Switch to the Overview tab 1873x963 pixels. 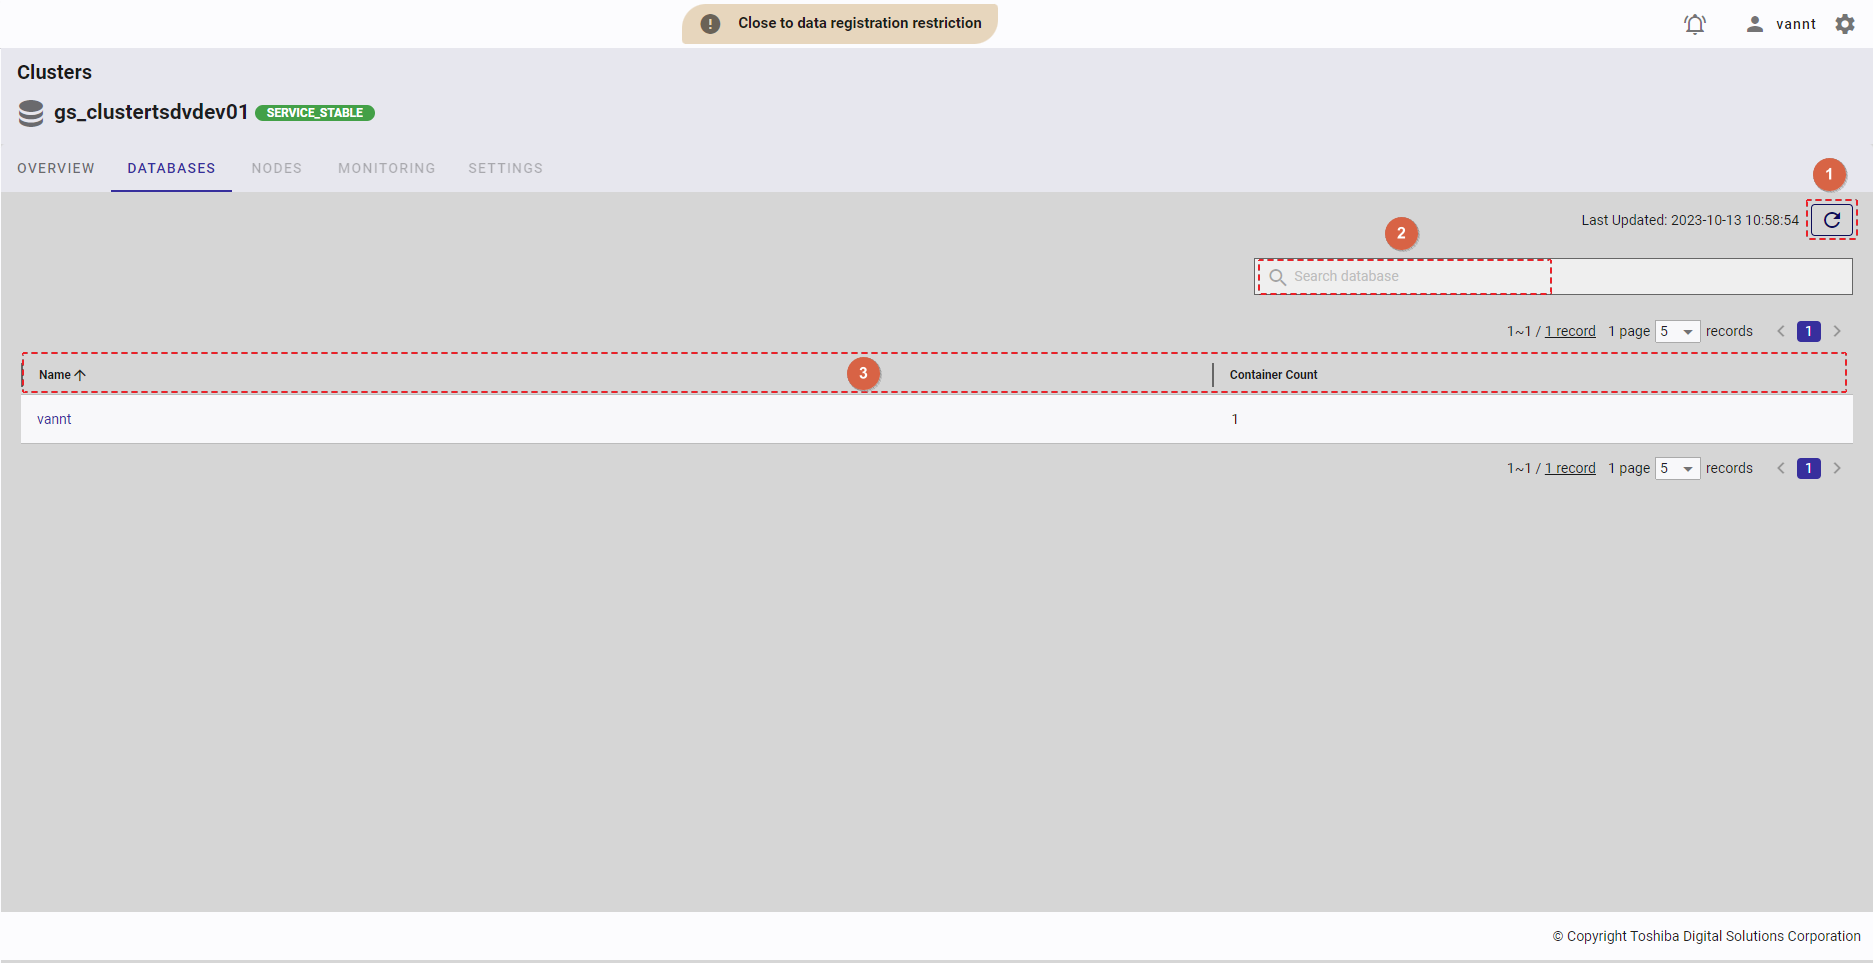click(x=56, y=168)
